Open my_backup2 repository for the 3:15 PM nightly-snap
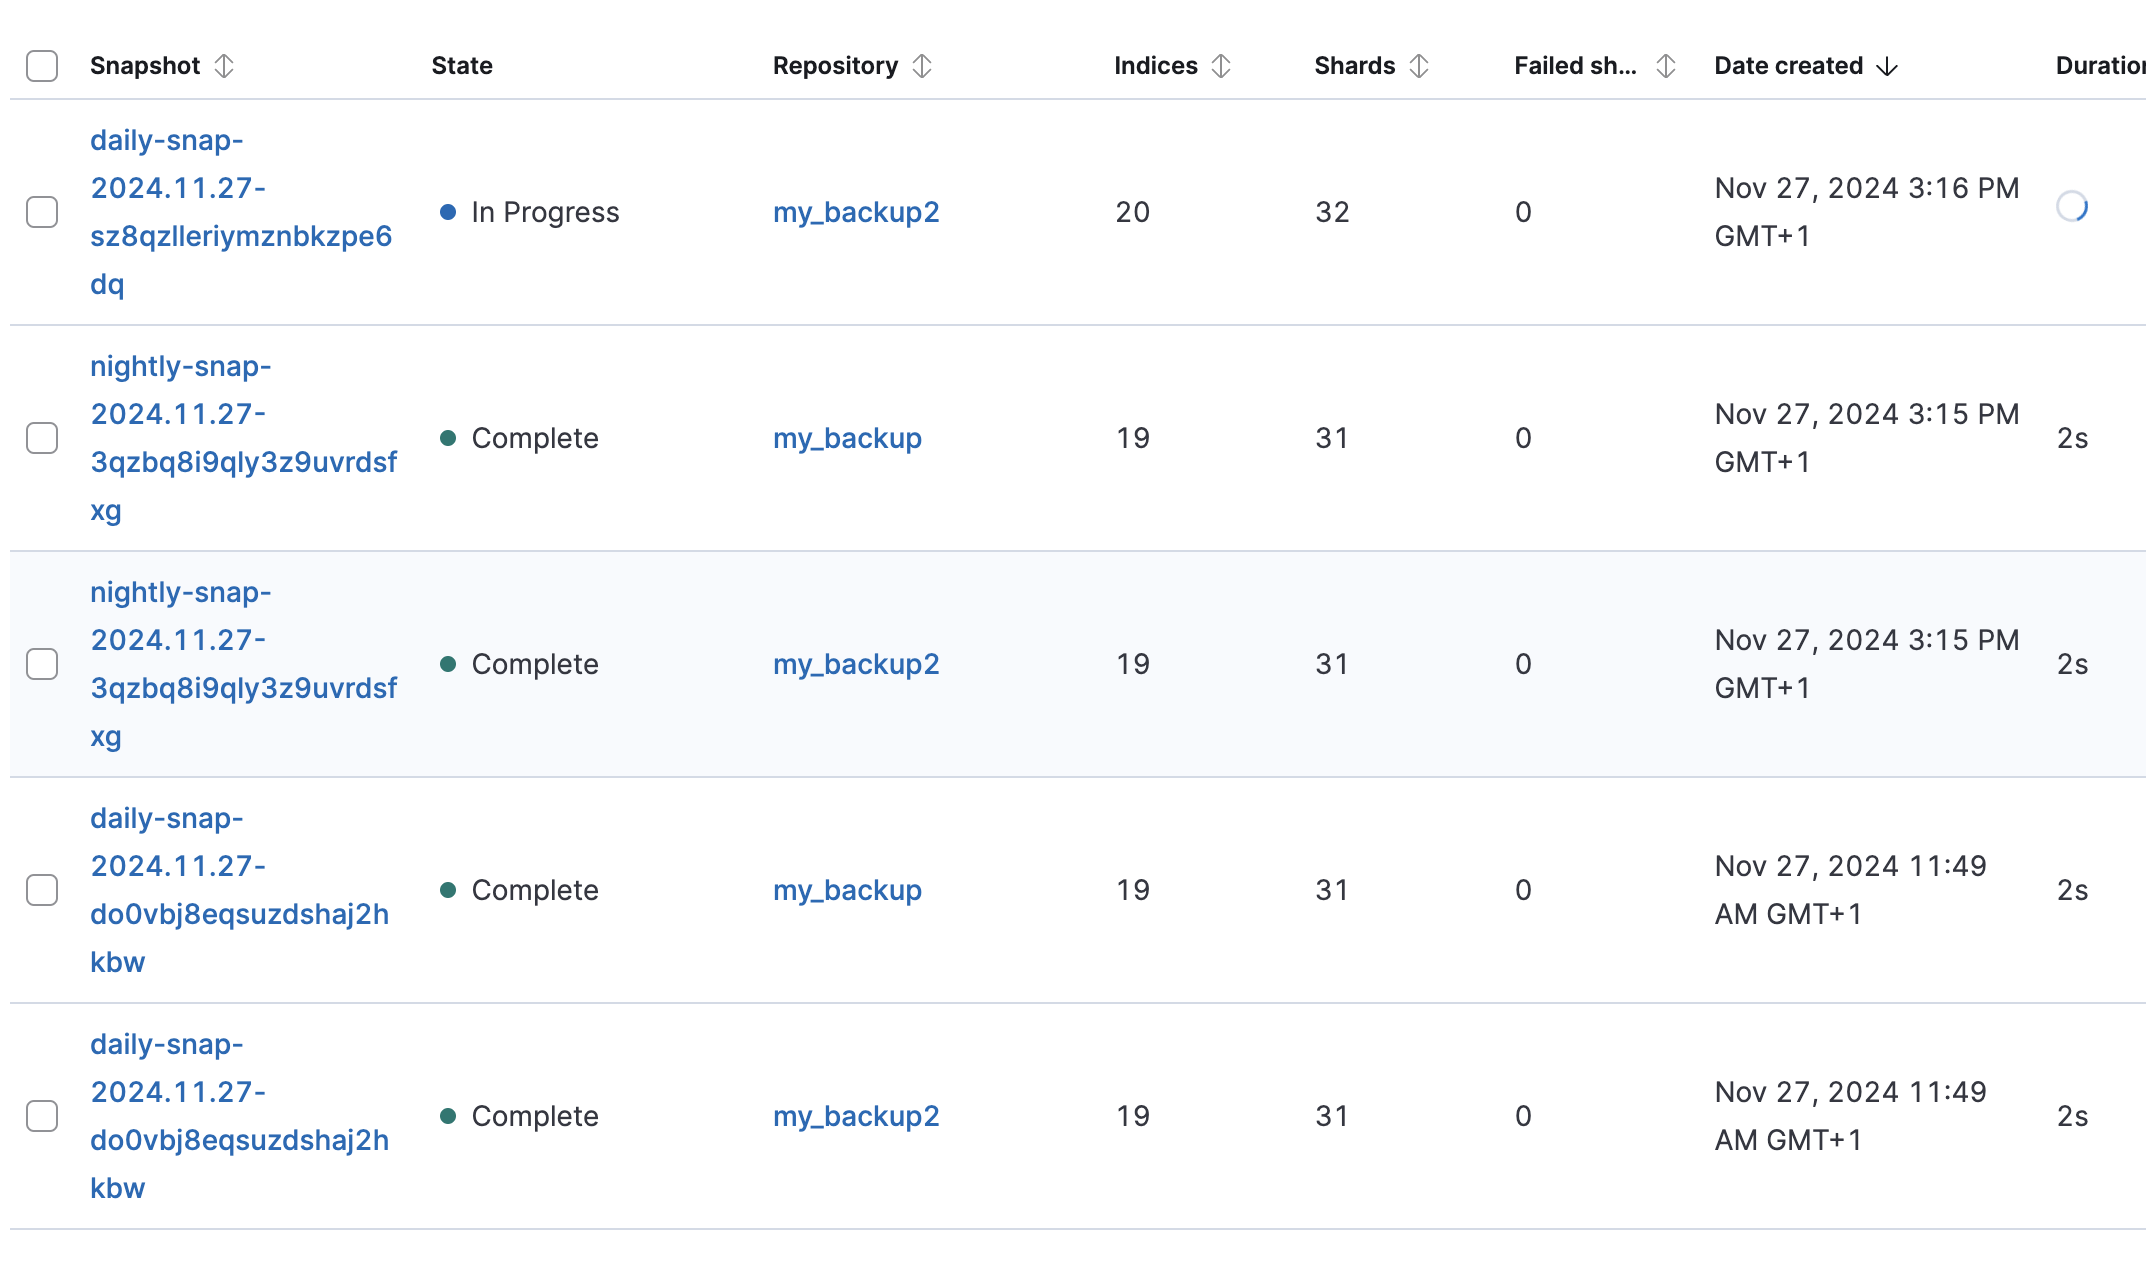 pyautogui.click(x=856, y=664)
